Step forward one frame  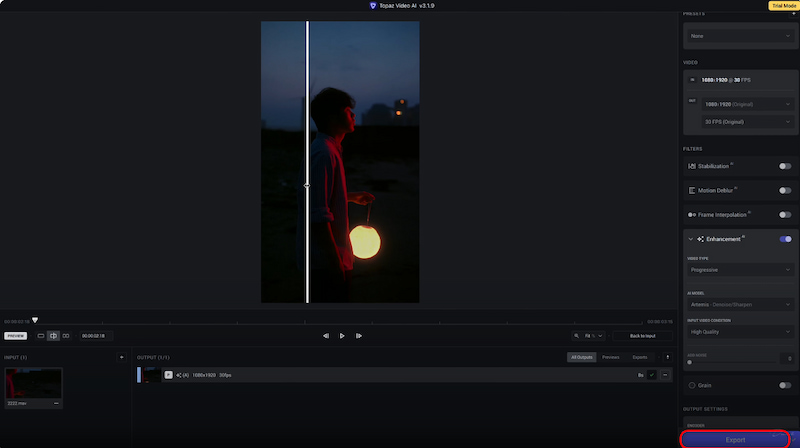(x=359, y=336)
